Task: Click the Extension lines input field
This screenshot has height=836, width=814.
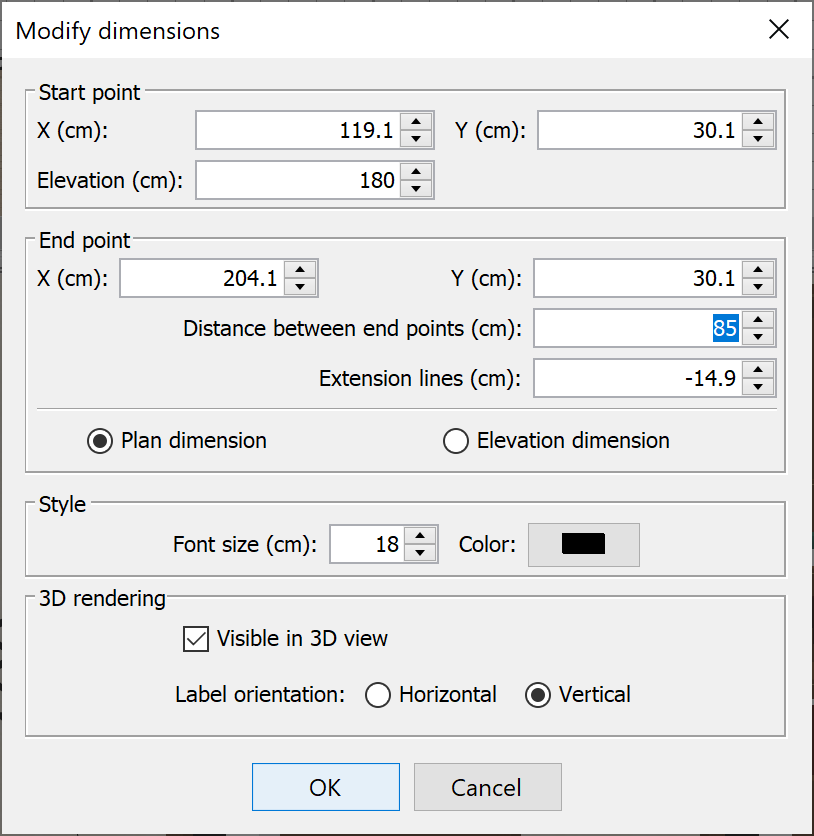Action: (x=640, y=378)
